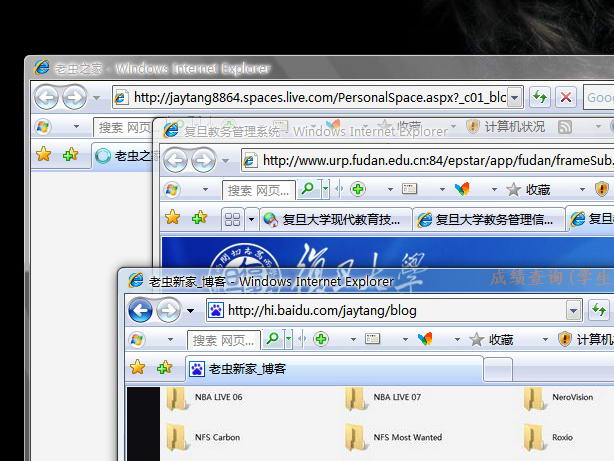Open NFS Most Wanted folder
The height and width of the screenshot is (461, 614).
(357, 438)
